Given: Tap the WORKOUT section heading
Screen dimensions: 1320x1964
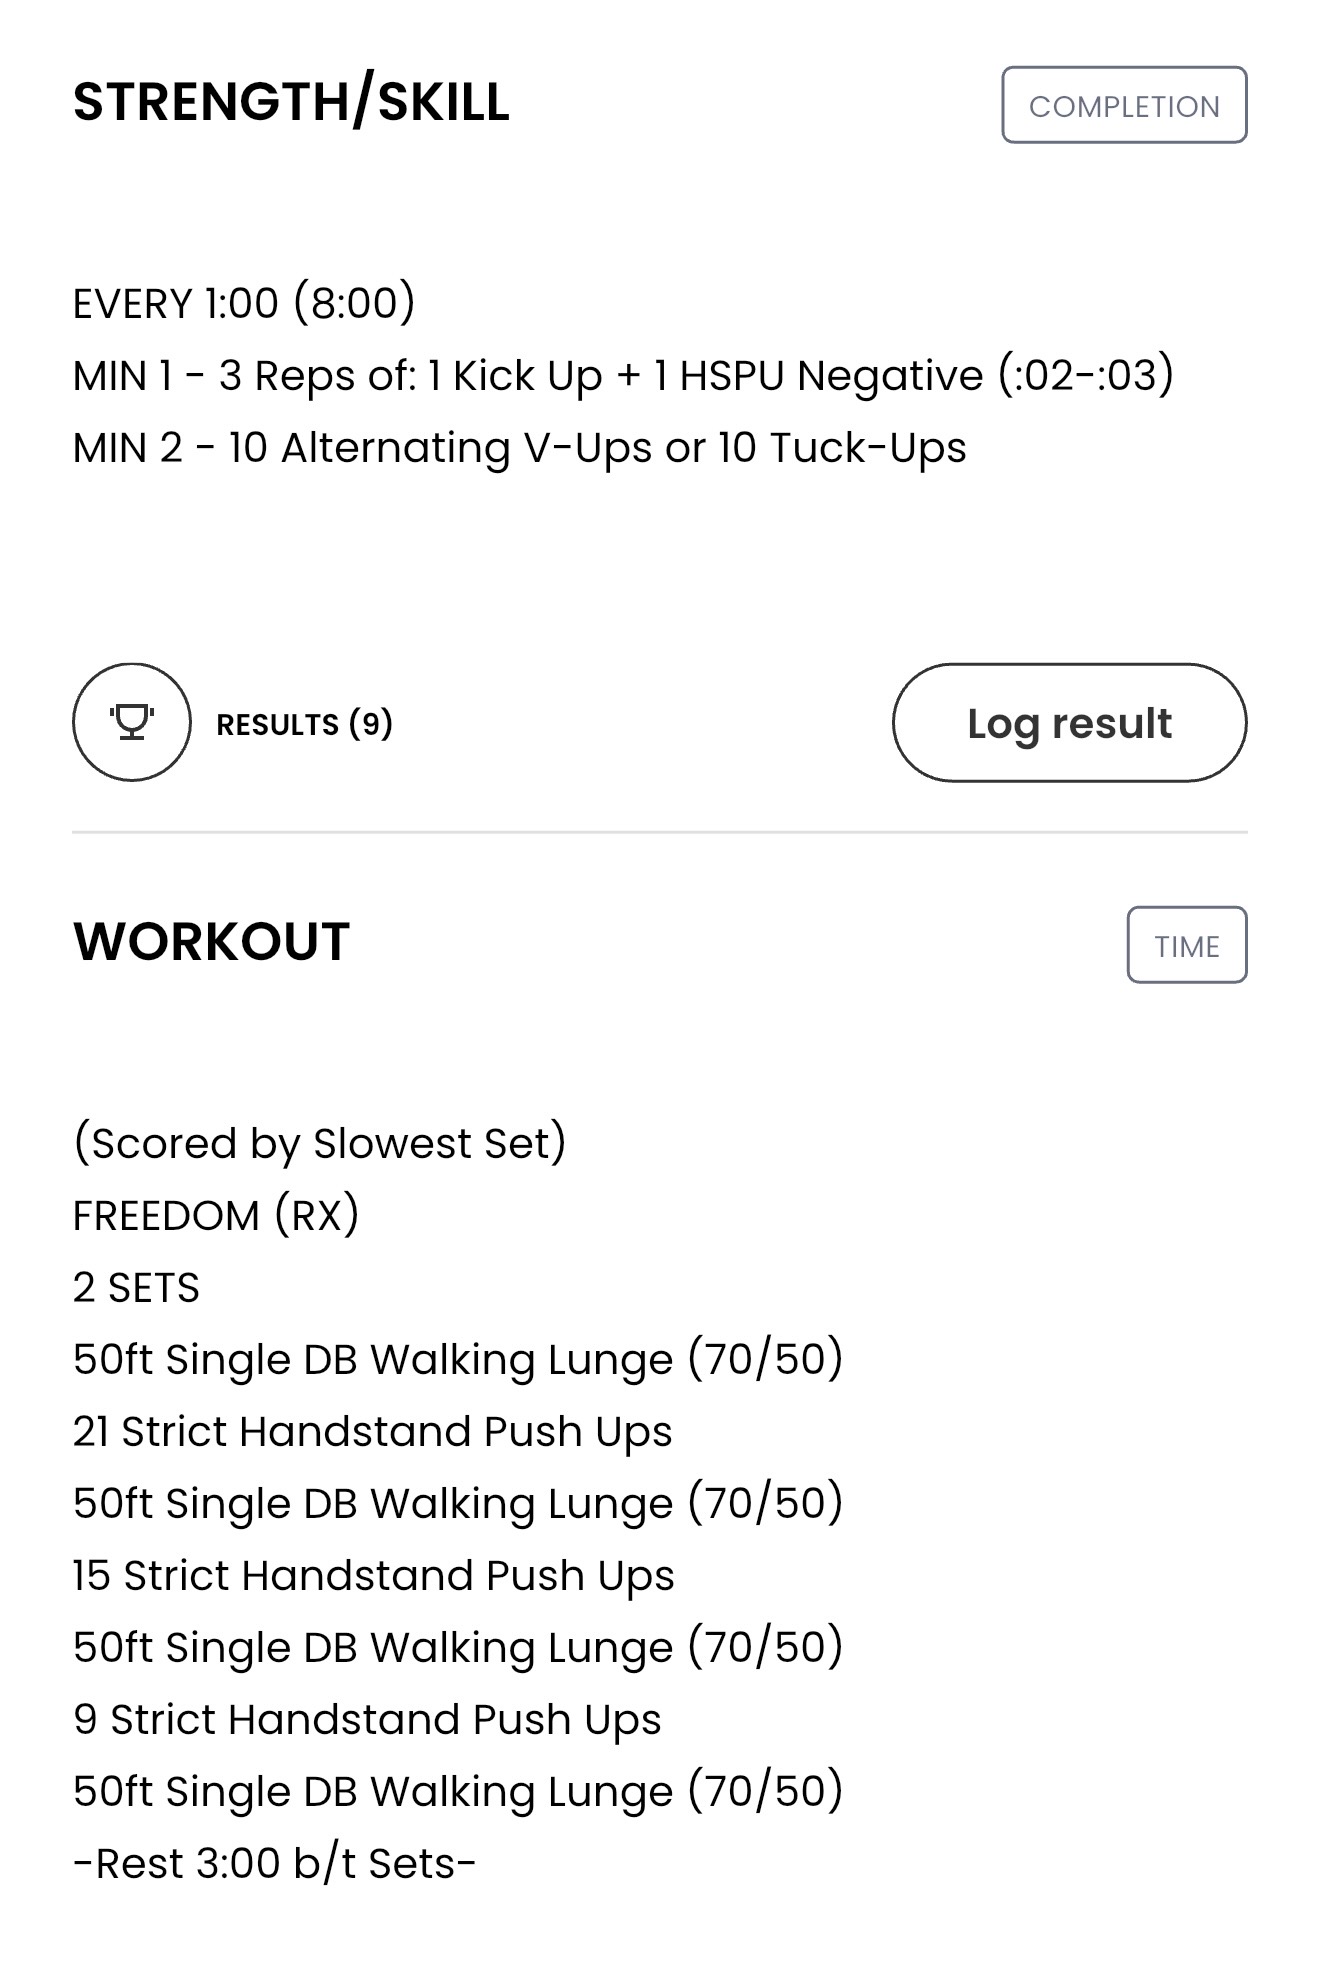Looking at the screenshot, I should point(211,942).
